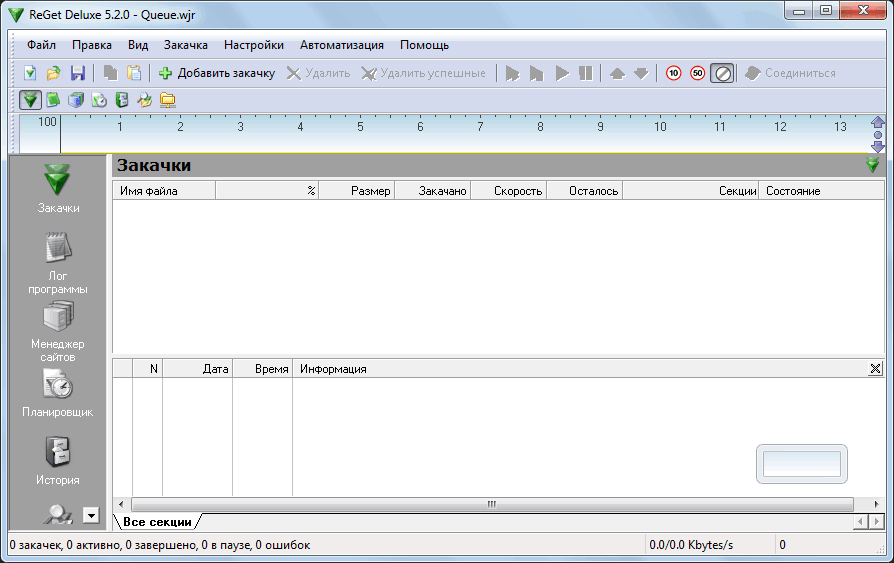894x563 pixels.
Task: Open the Автоматизация menu
Action: [342, 45]
